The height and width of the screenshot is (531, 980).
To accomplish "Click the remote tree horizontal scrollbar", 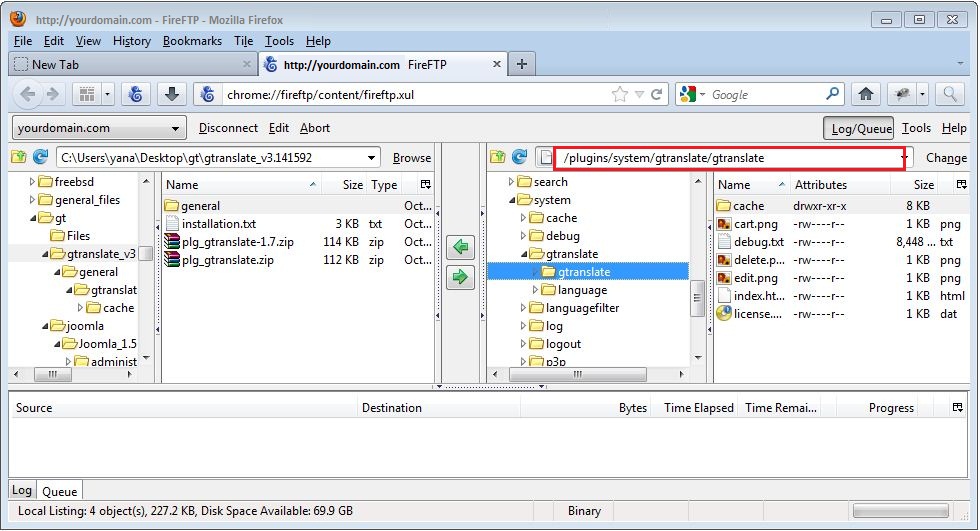I will tap(578, 374).
